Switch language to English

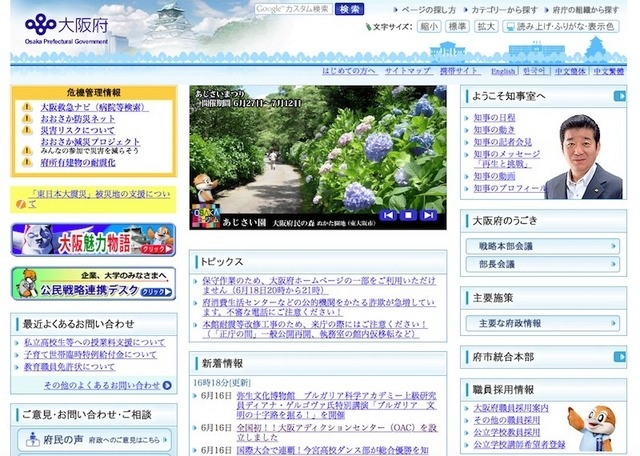pos(503,71)
